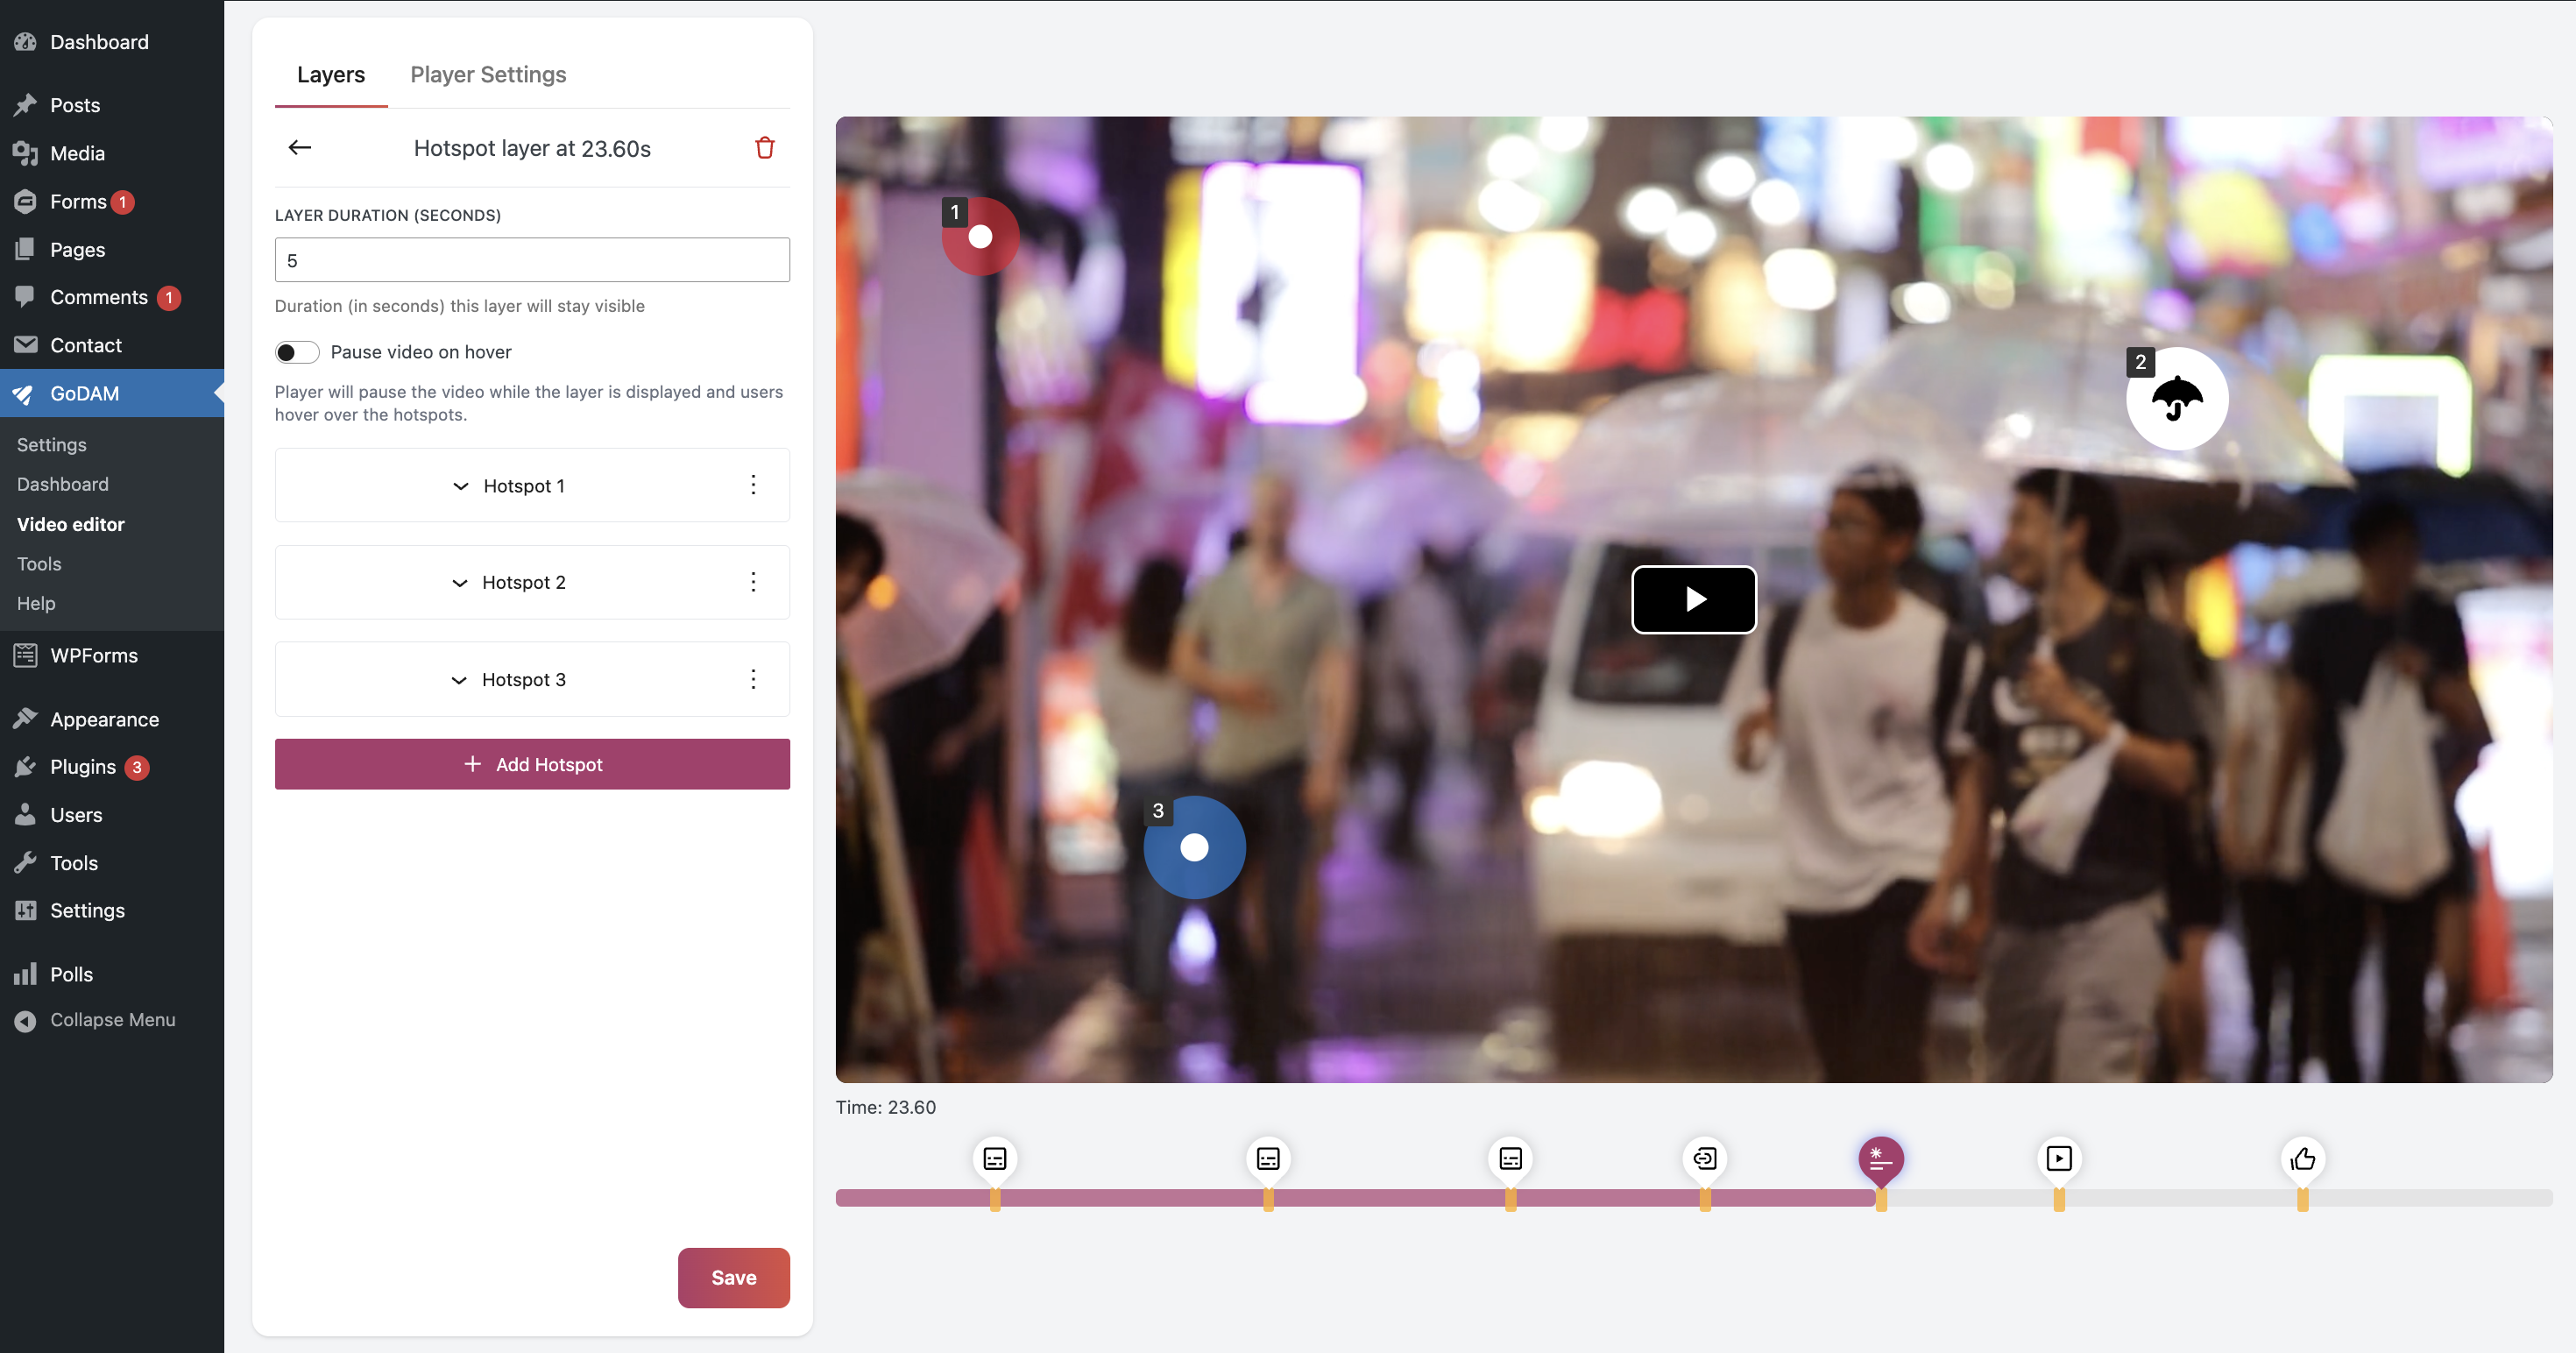Viewport: 2576px width, 1353px height.
Task: Play the video preview
Action: 1694,599
